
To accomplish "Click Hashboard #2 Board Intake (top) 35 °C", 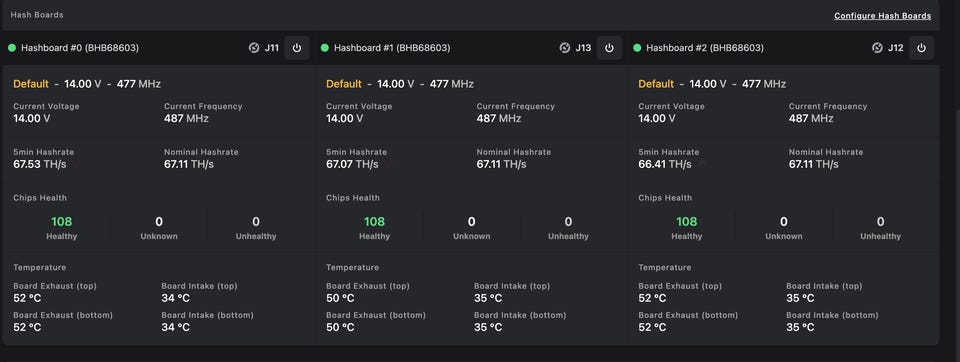I will click(x=800, y=298).
